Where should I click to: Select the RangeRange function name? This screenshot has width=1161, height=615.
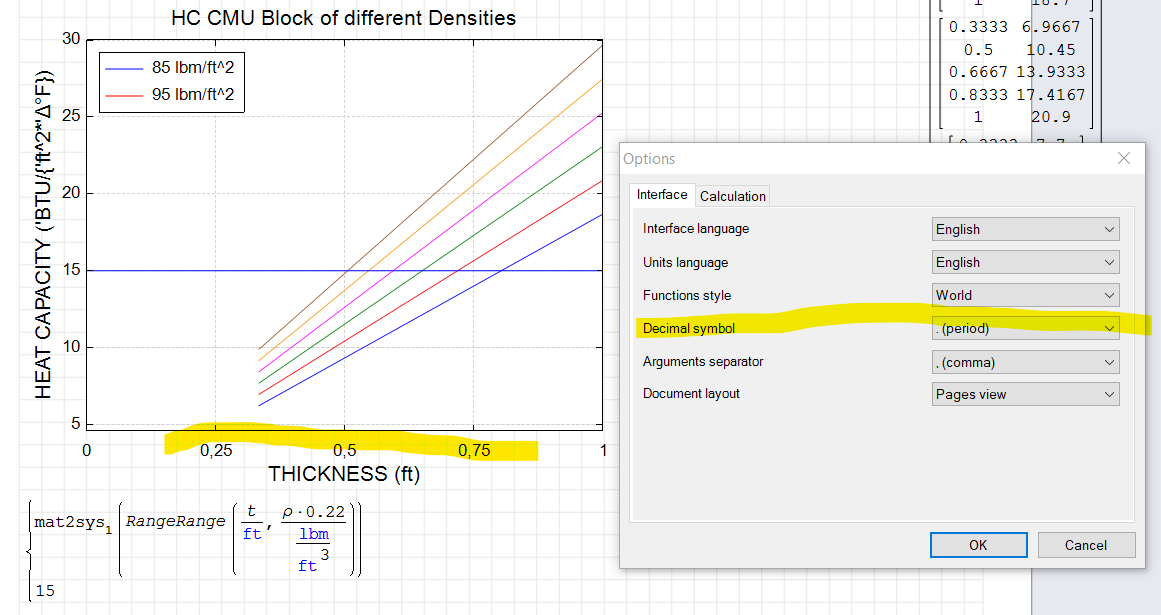click(175, 521)
